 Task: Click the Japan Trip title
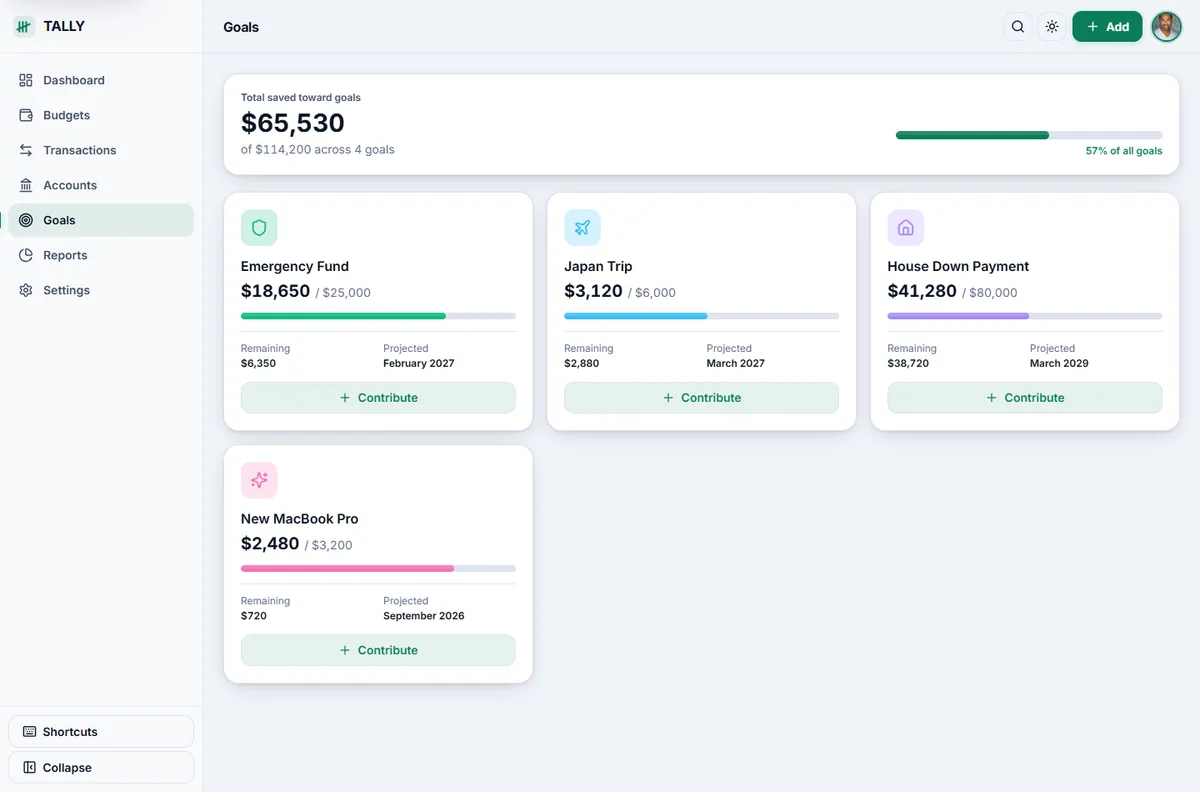point(598,266)
